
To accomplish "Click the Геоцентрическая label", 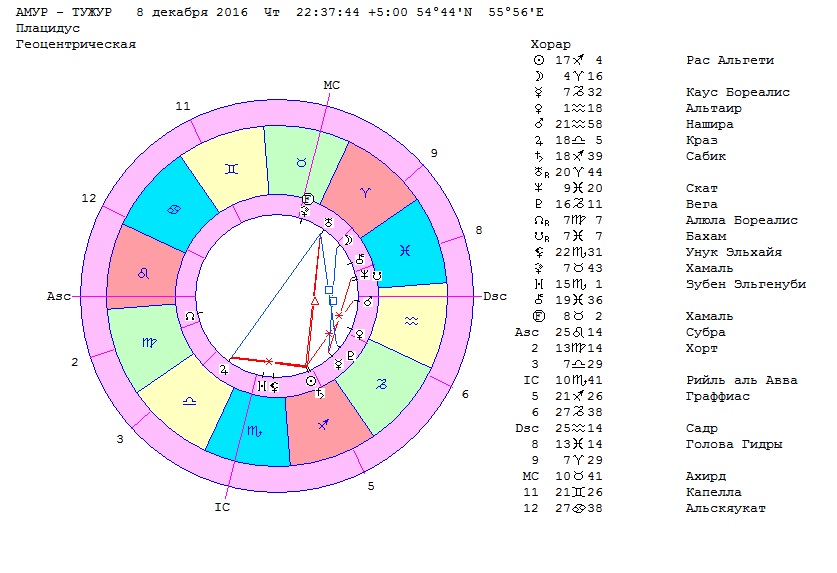I will click(76, 45).
